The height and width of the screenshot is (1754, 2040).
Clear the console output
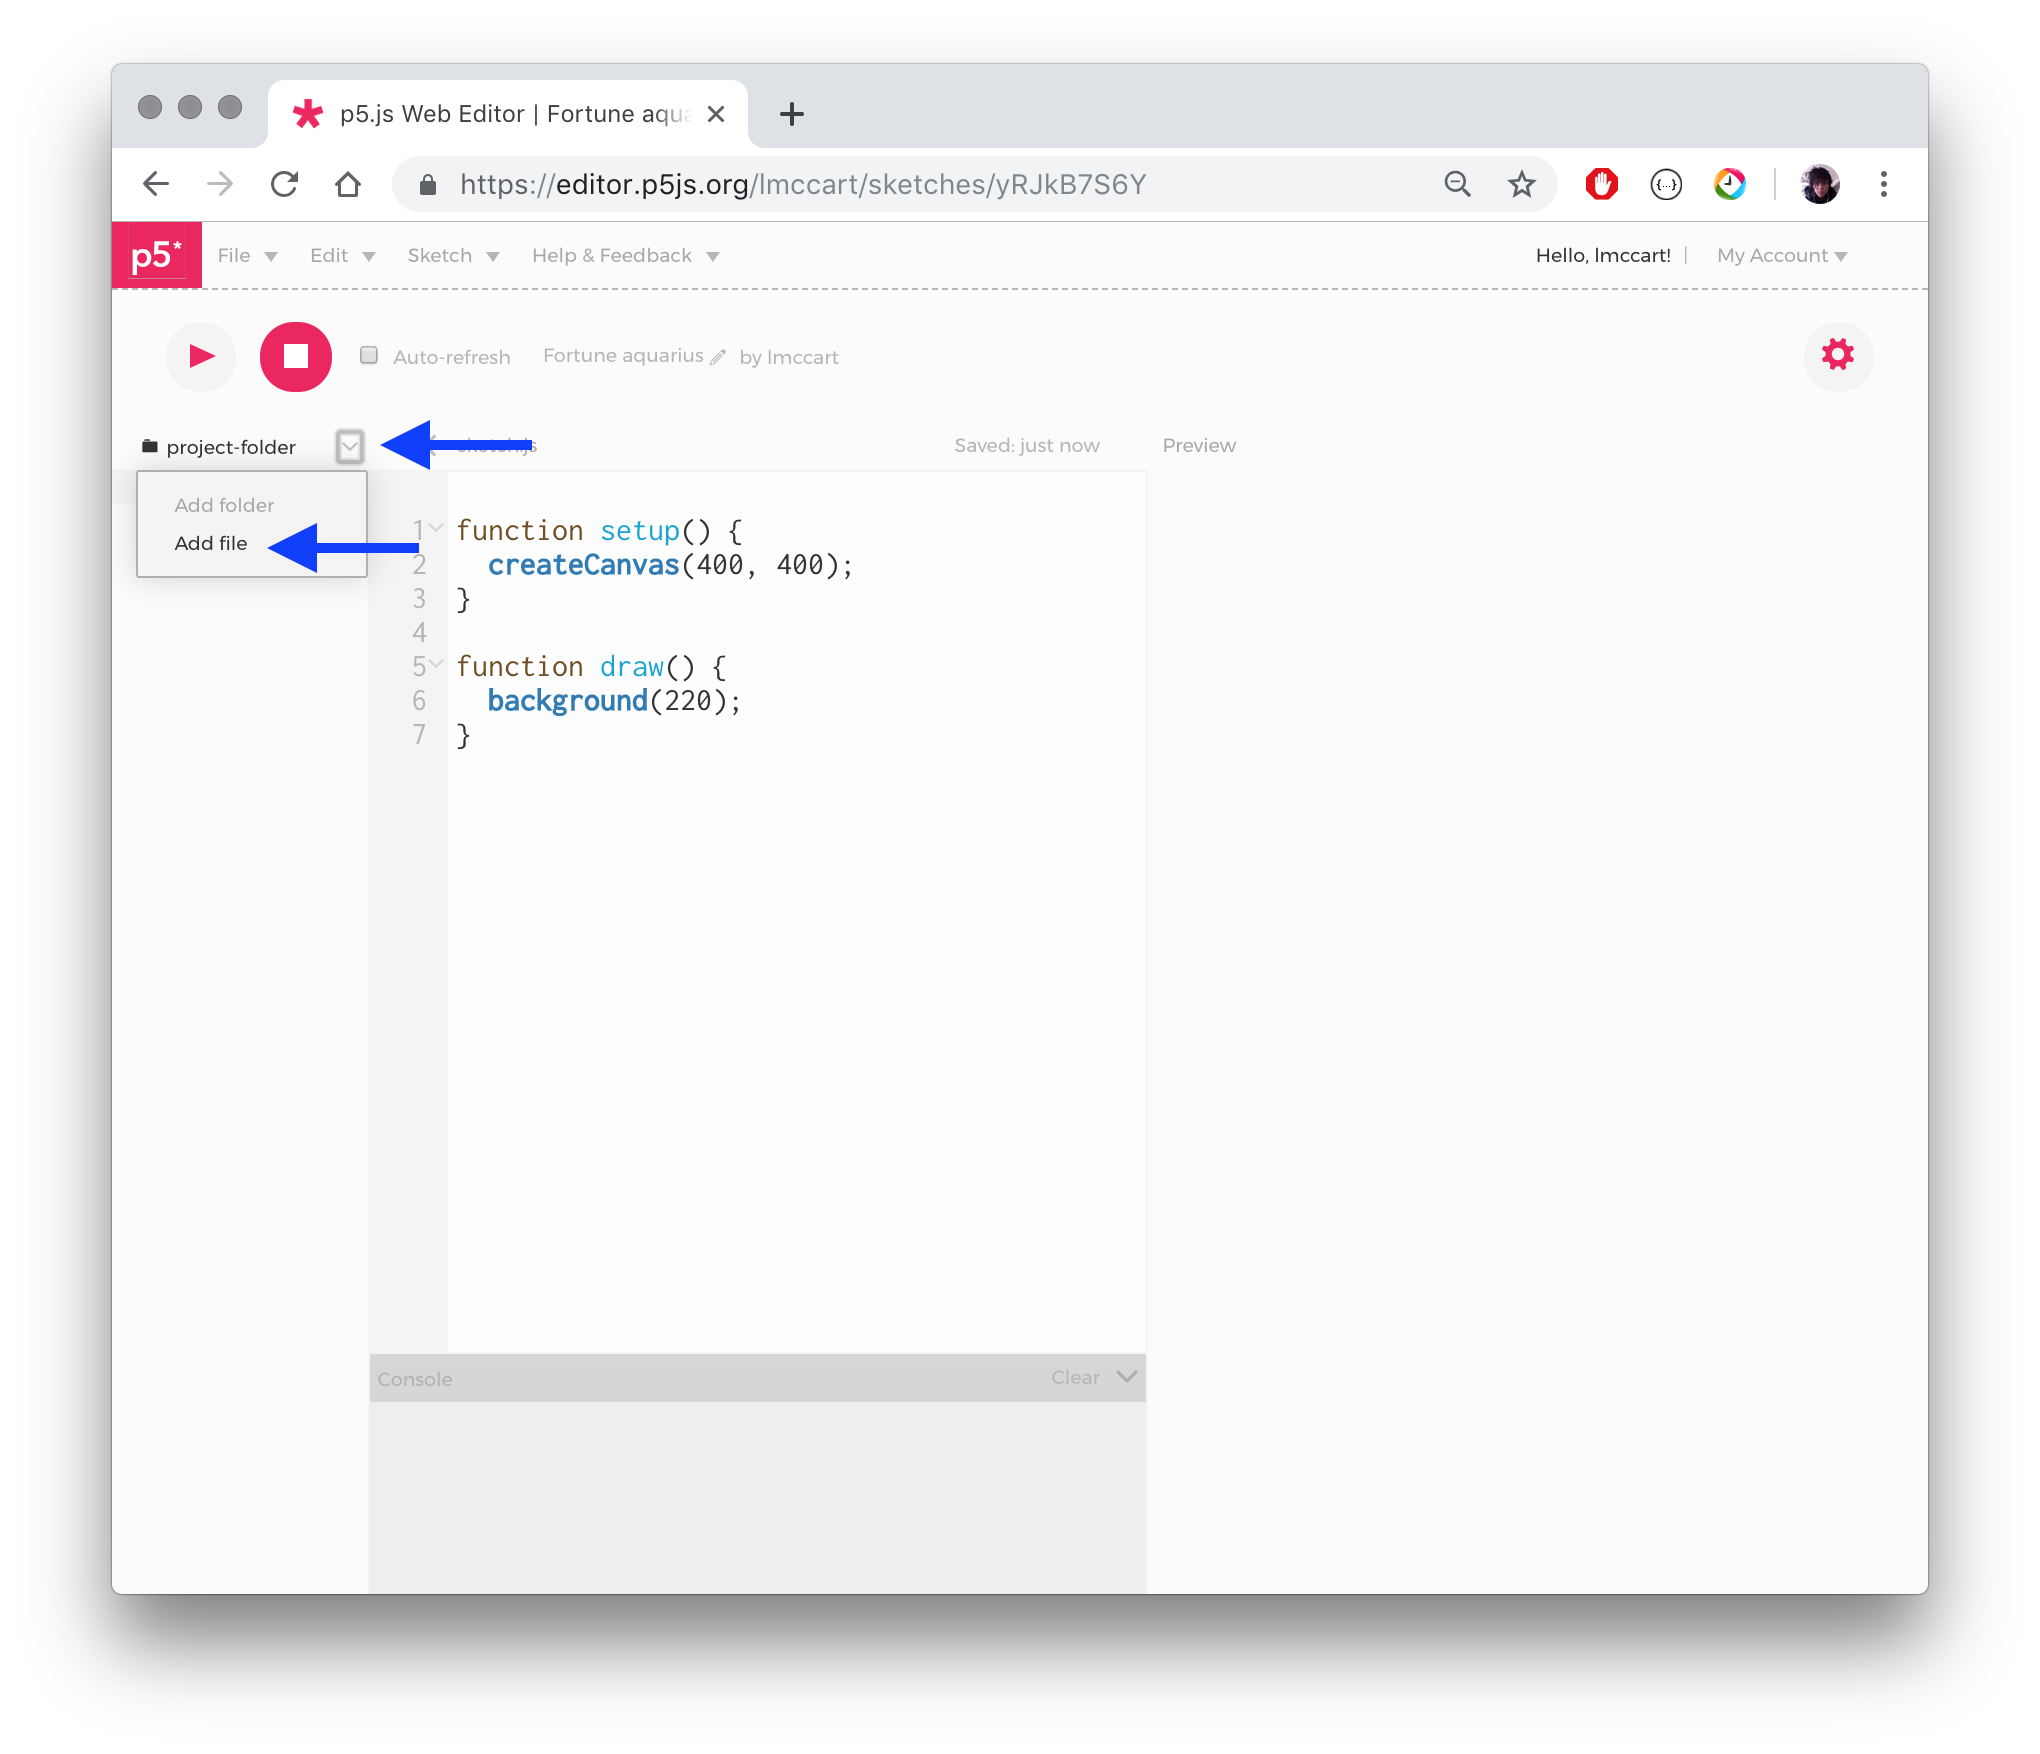pos(1073,1377)
